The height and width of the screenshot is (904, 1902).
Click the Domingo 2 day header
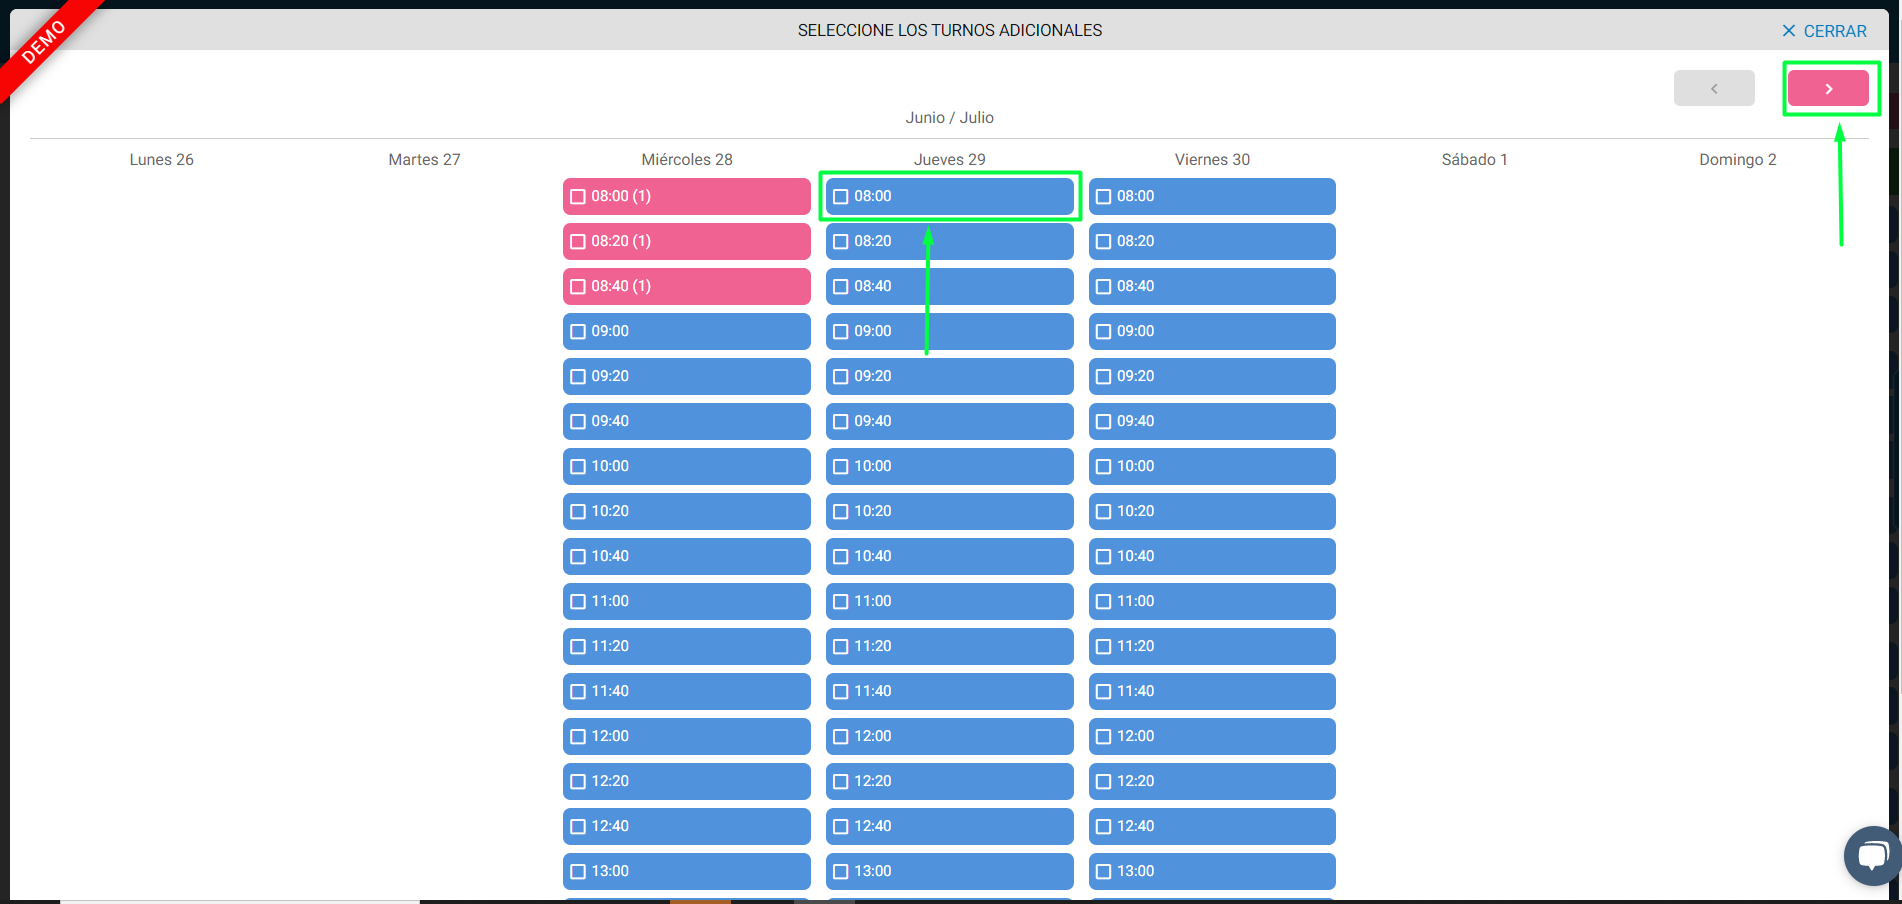click(x=1737, y=159)
